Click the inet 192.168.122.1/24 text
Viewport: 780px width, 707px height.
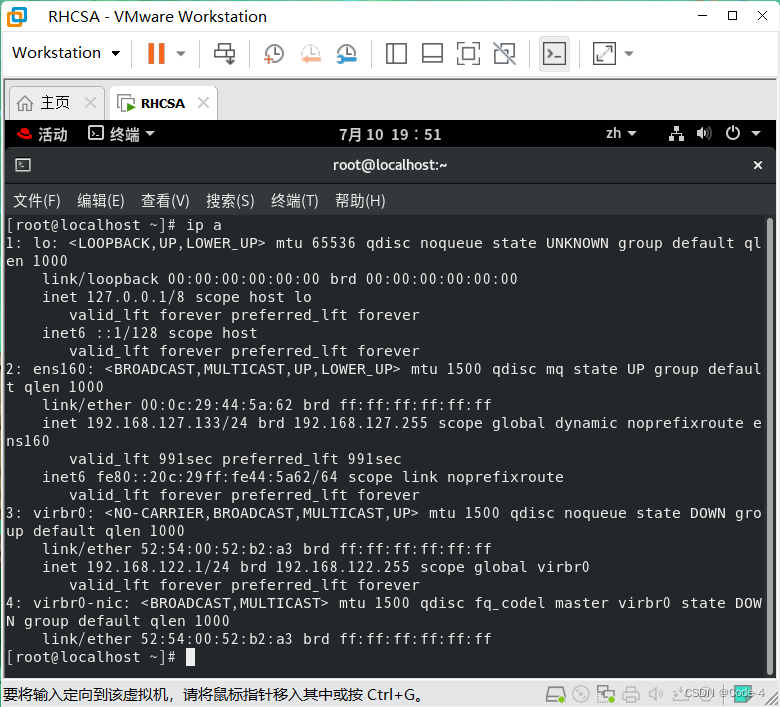pyautogui.click(x=136, y=567)
